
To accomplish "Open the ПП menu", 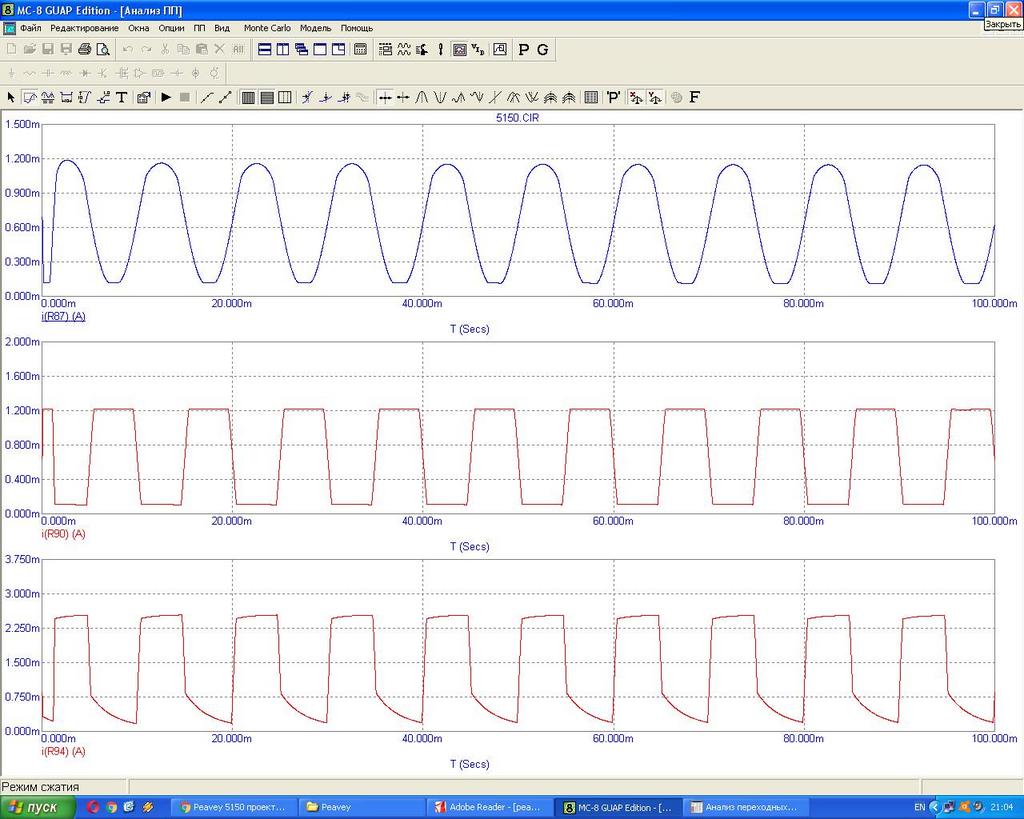I will pyautogui.click(x=199, y=28).
